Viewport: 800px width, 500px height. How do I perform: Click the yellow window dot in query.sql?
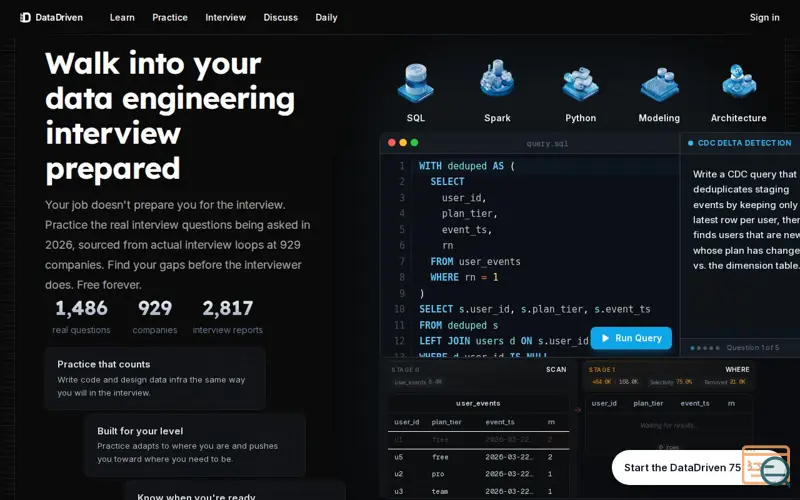[x=403, y=143]
